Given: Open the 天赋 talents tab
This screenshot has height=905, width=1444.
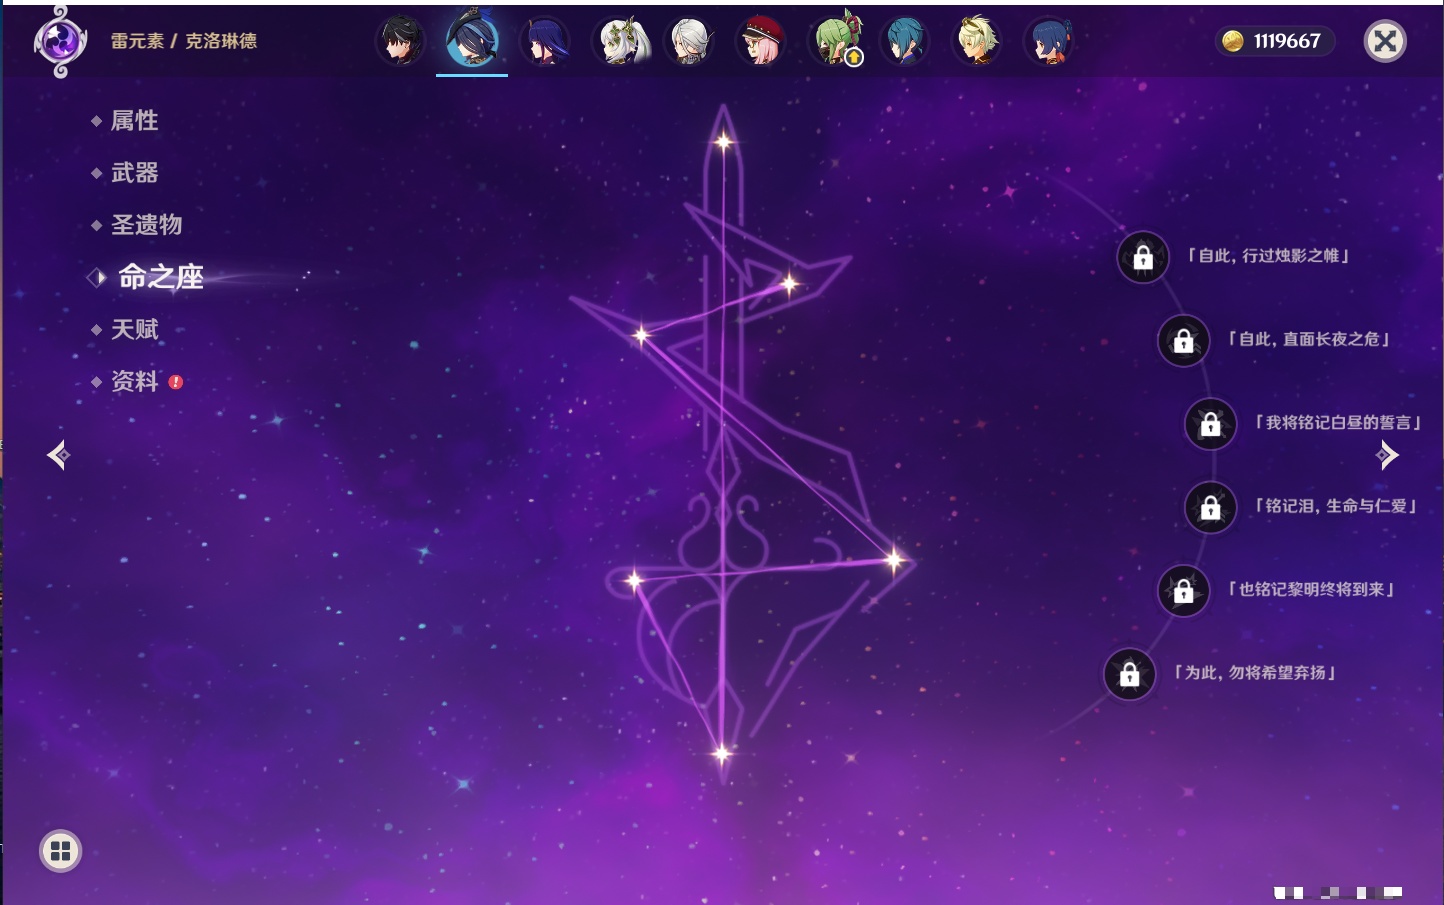Looking at the screenshot, I should (x=134, y=329).
